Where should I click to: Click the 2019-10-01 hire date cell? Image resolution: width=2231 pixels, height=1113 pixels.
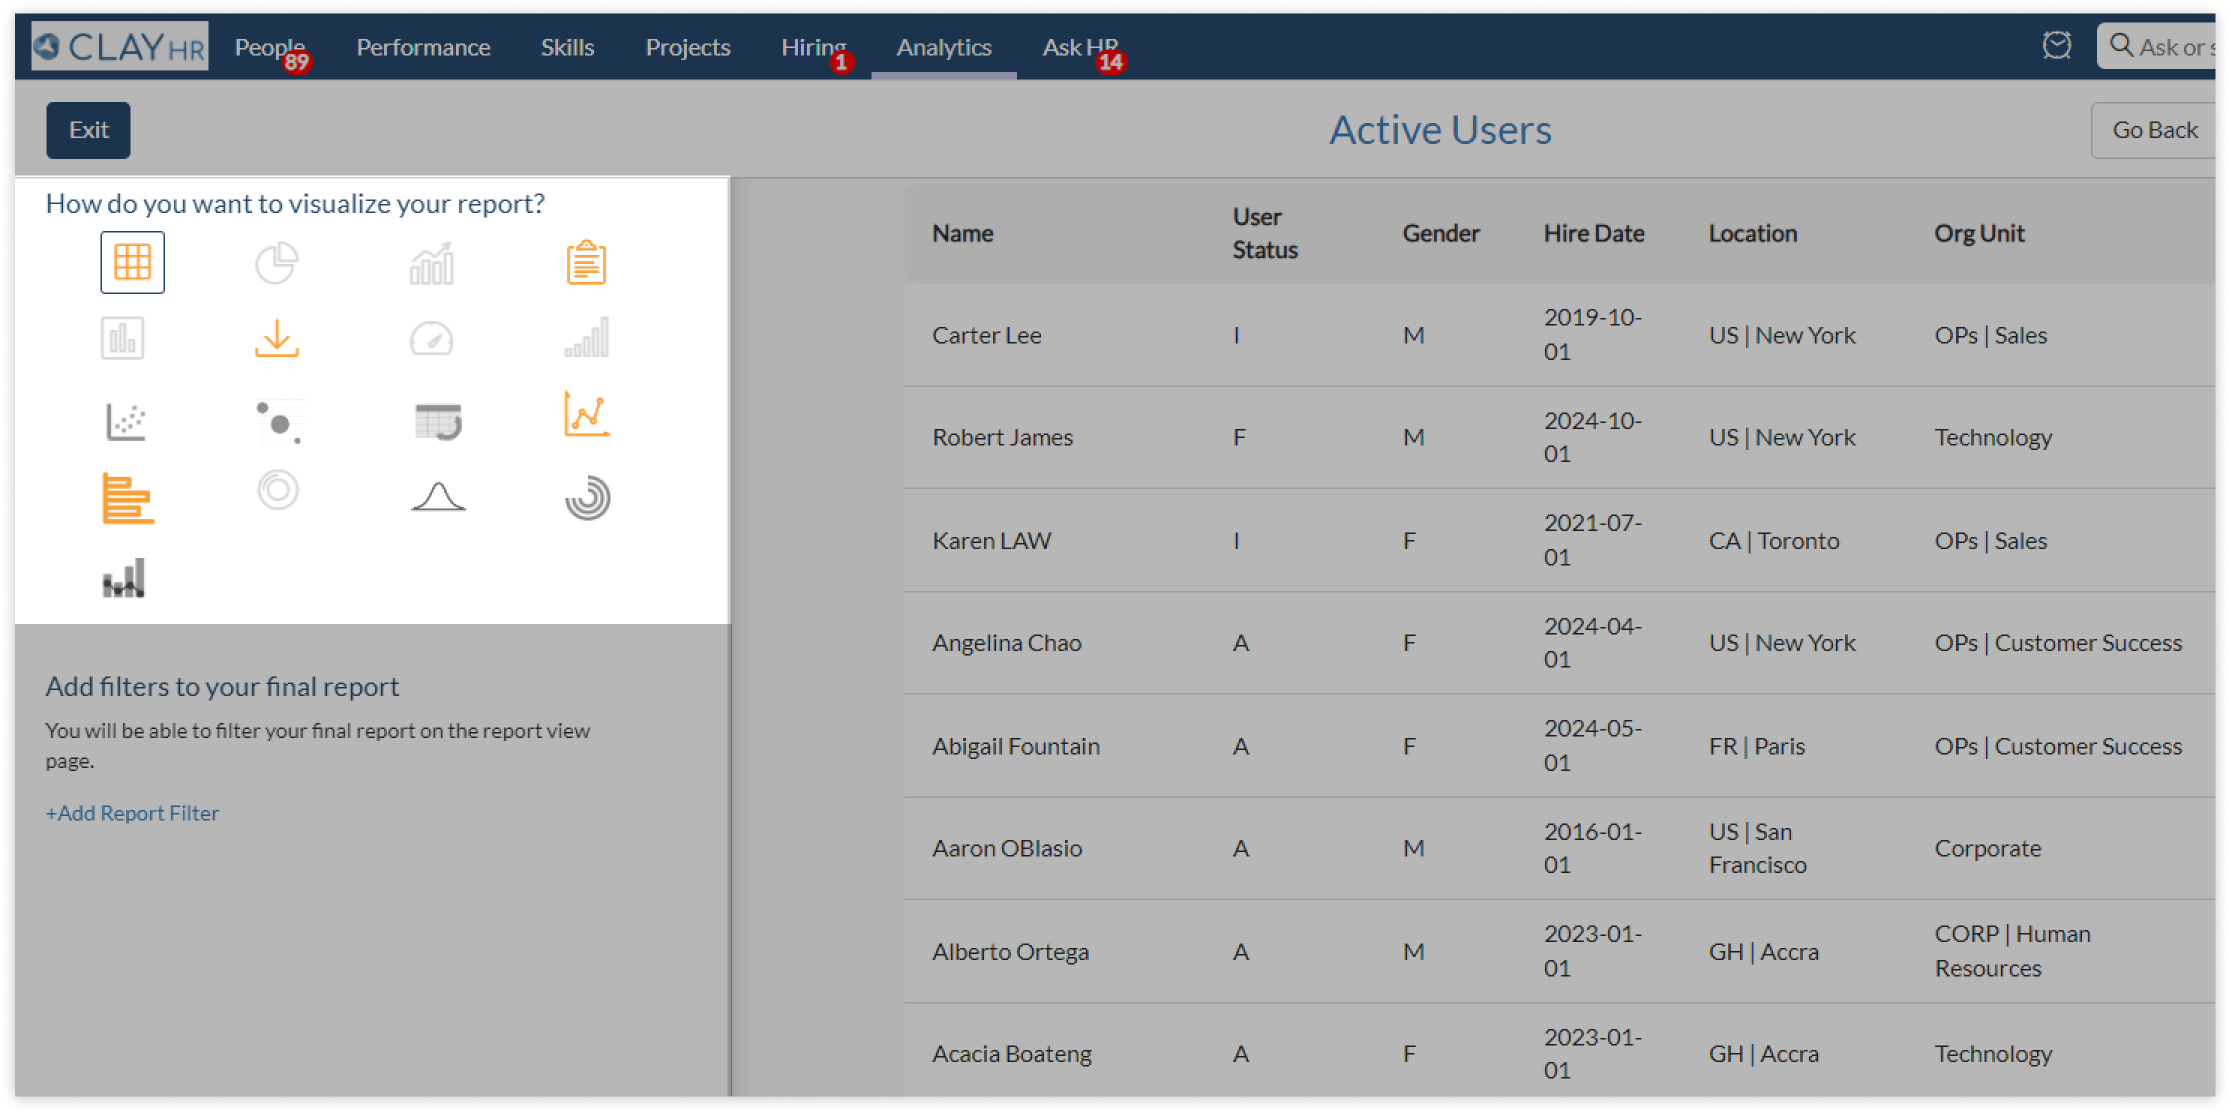[x=1592, y=334]
